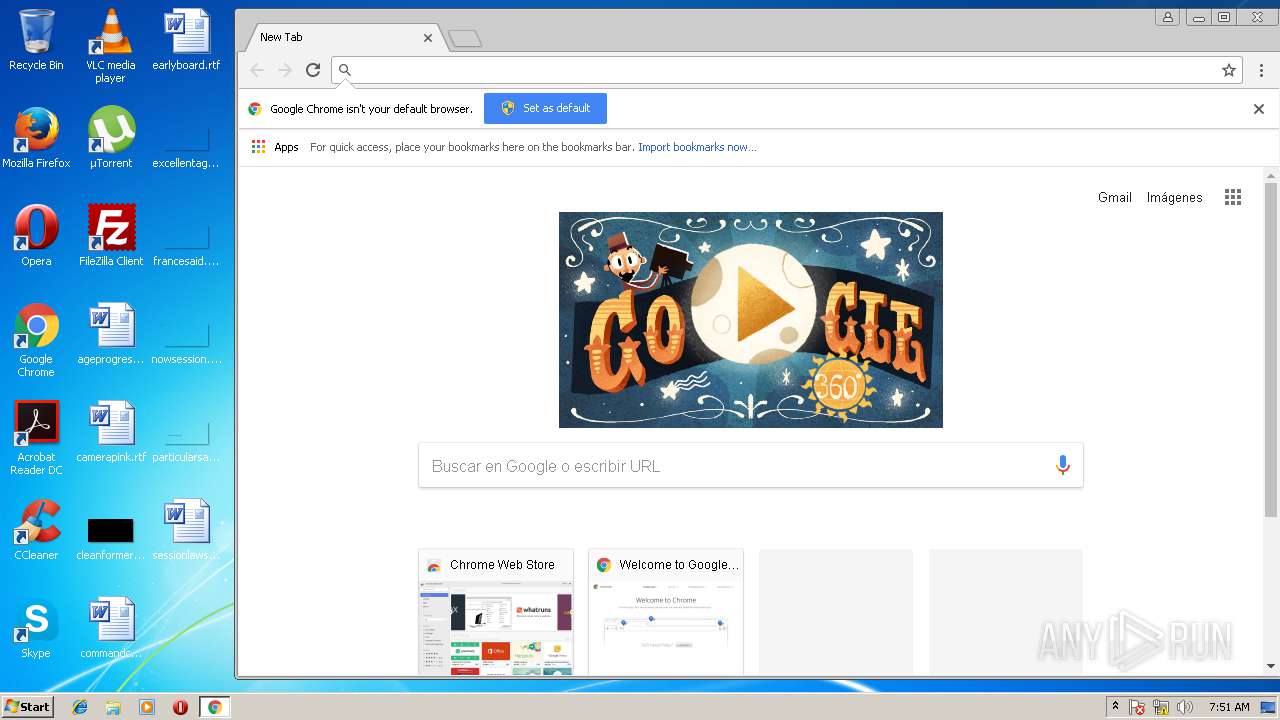1280x720 pixels.
Task: Open the Welcome to Google thumbnail
Action: [x=666, y=612]
